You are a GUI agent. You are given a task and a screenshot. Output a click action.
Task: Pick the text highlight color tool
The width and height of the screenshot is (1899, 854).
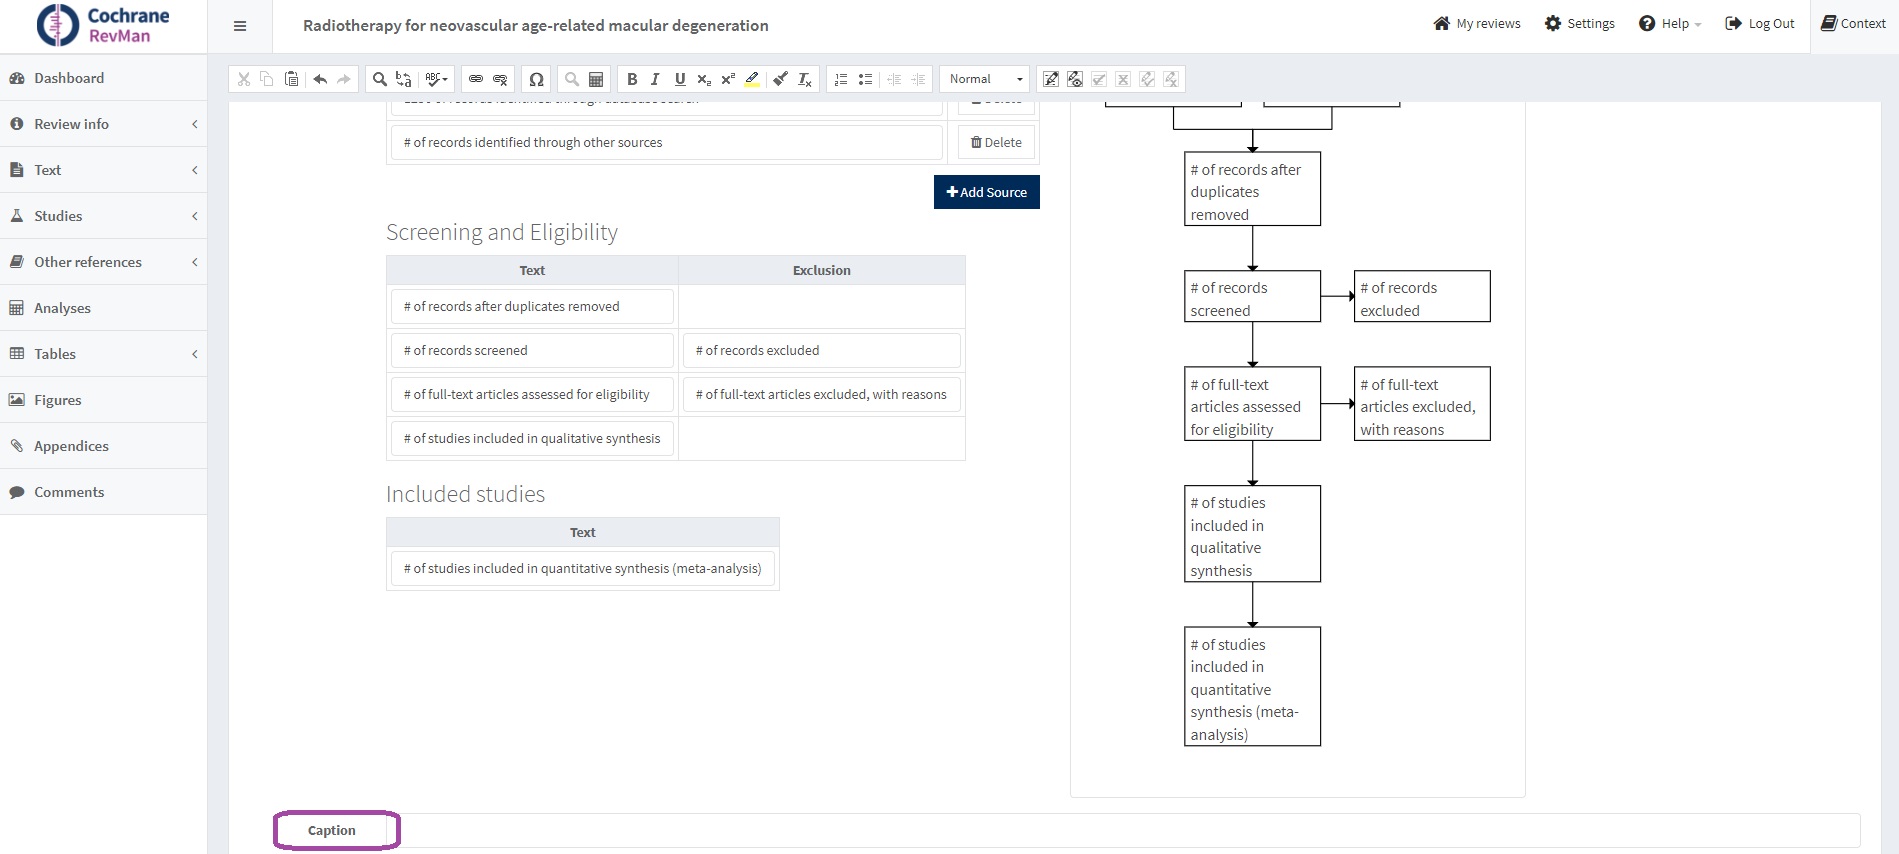(752, 79)
